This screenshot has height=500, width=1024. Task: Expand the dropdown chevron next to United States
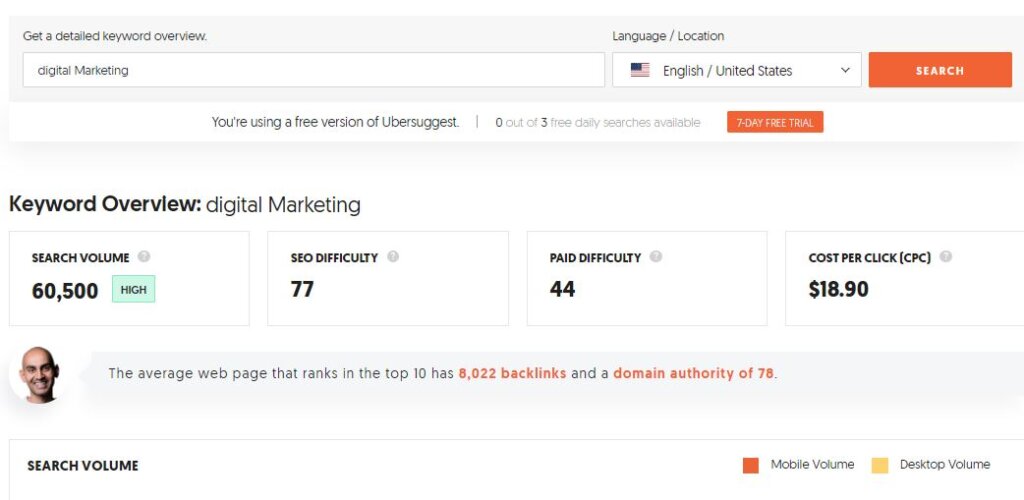coord(845,70)
